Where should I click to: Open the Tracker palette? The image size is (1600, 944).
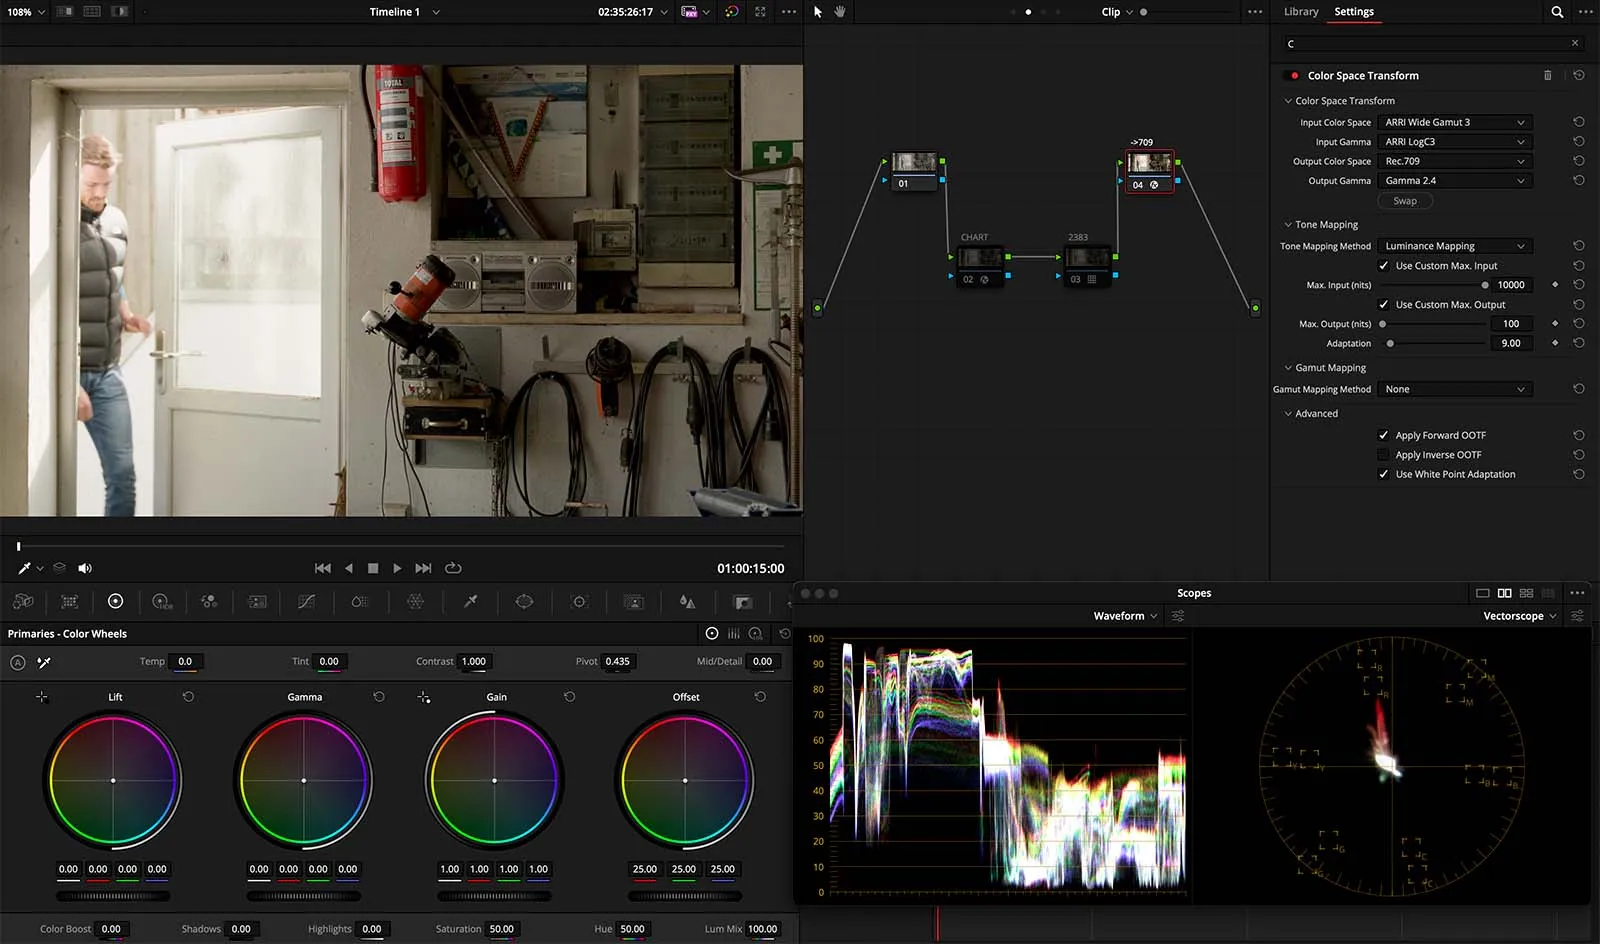point(579,602)
